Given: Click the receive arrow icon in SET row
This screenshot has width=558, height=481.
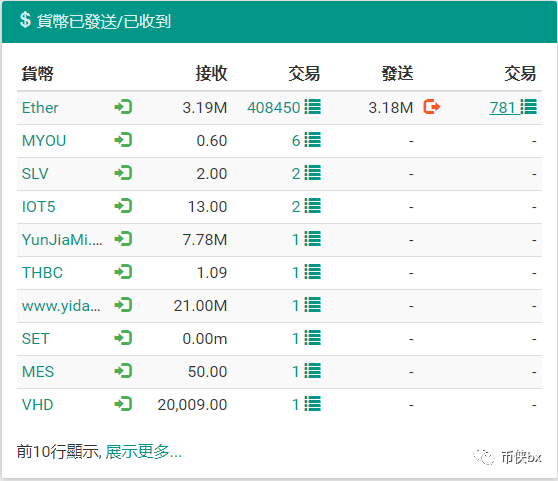Looking at the screenshot, I should coord(123,338).
